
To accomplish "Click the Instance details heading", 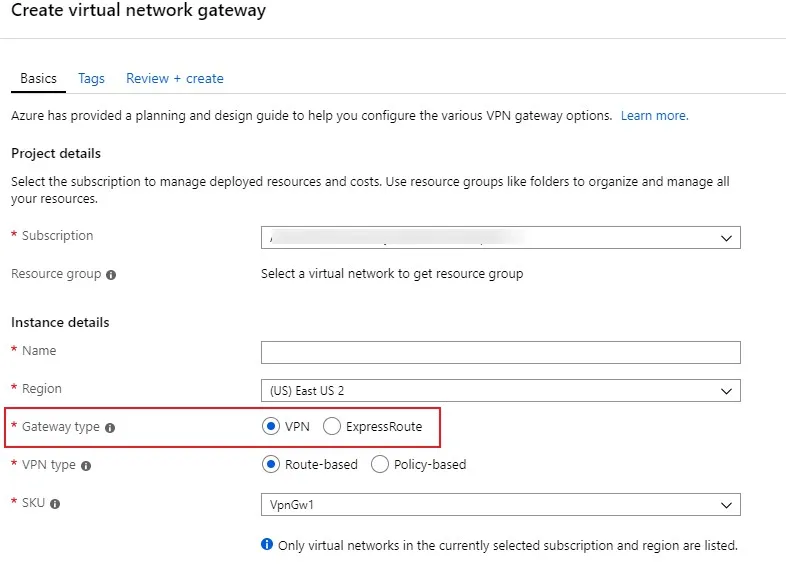I will coord(60,322).
